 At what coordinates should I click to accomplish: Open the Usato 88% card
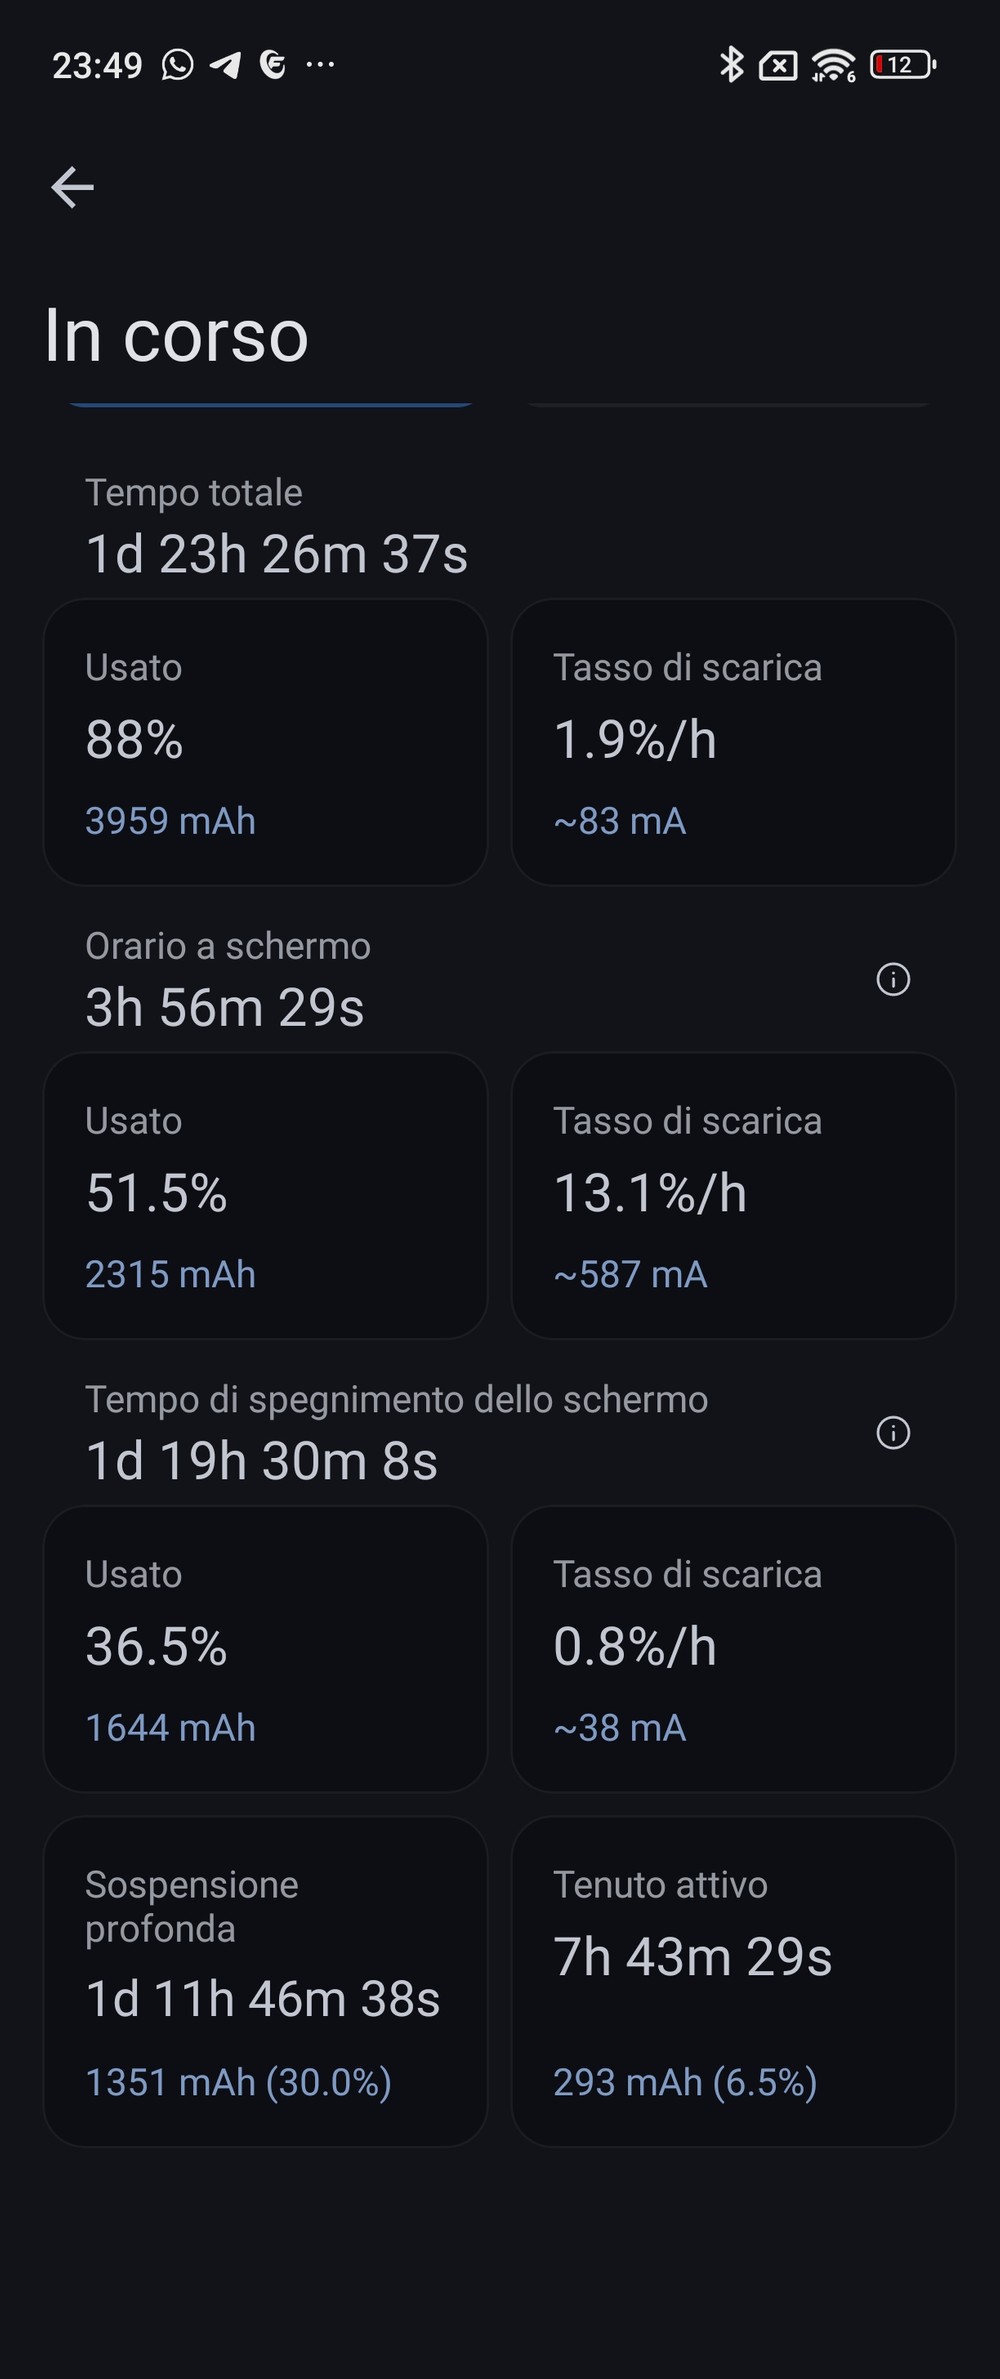(x=265, y=742)
